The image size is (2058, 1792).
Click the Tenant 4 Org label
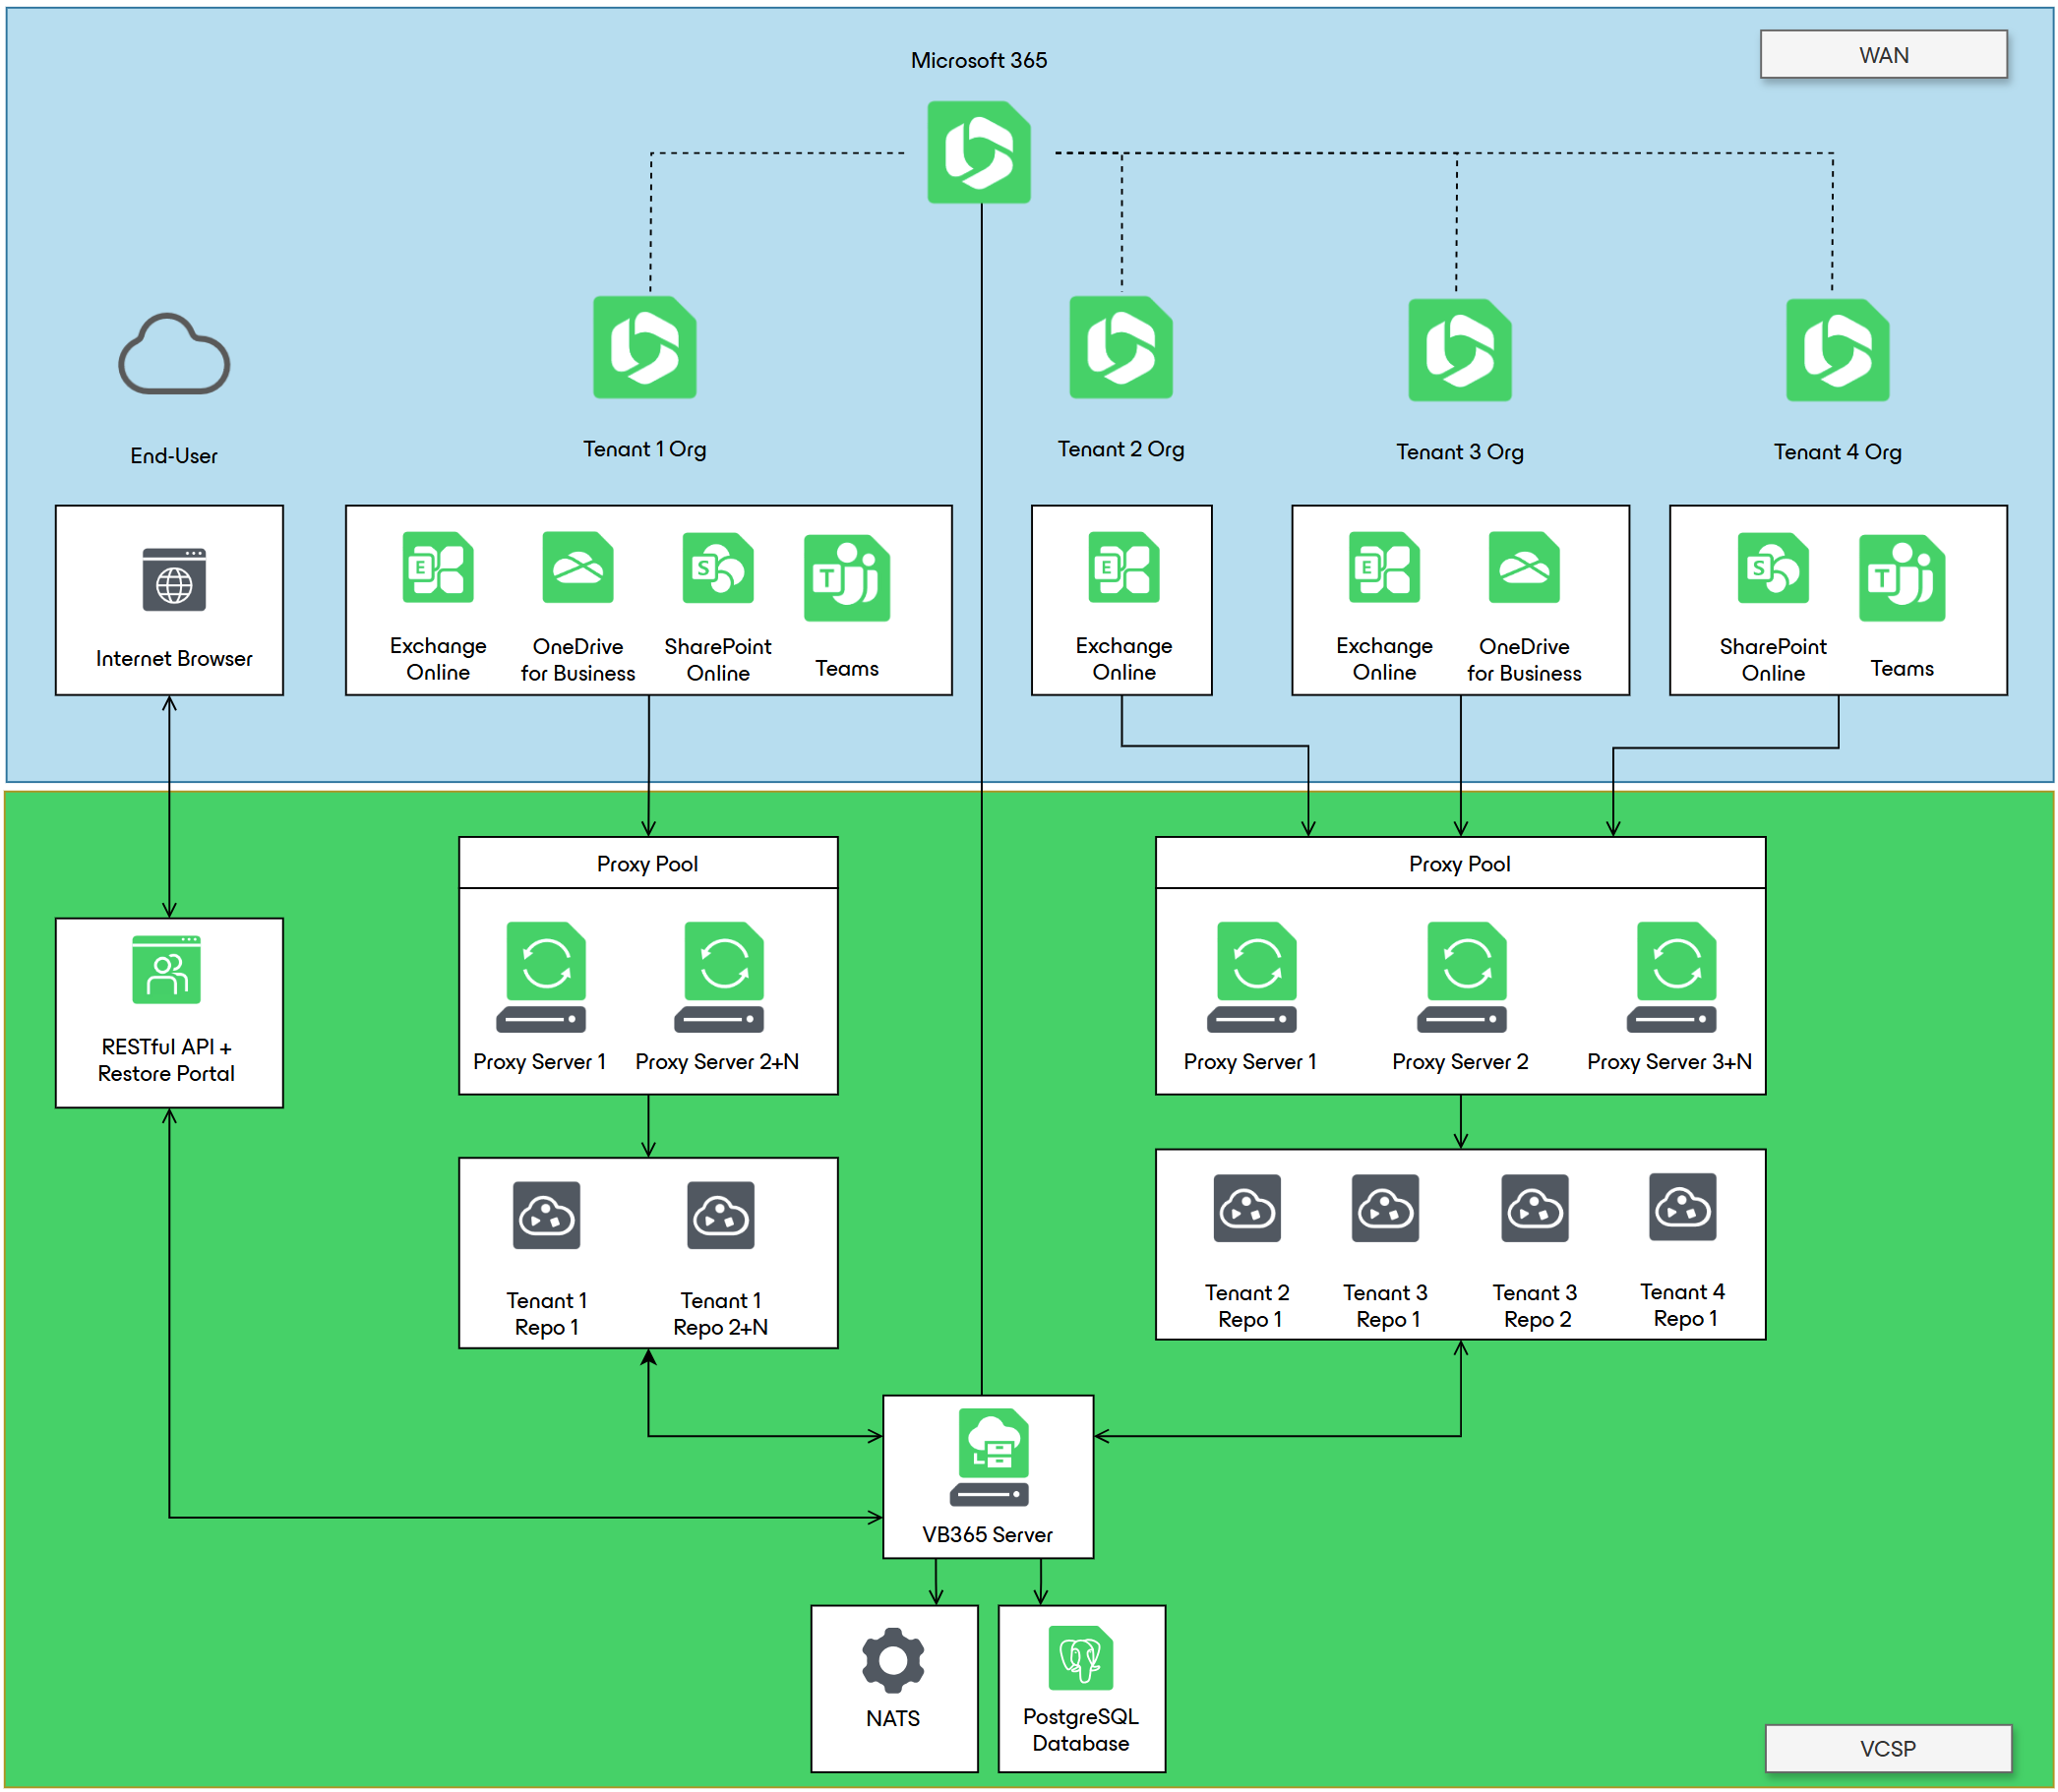tap(1837, 452)
